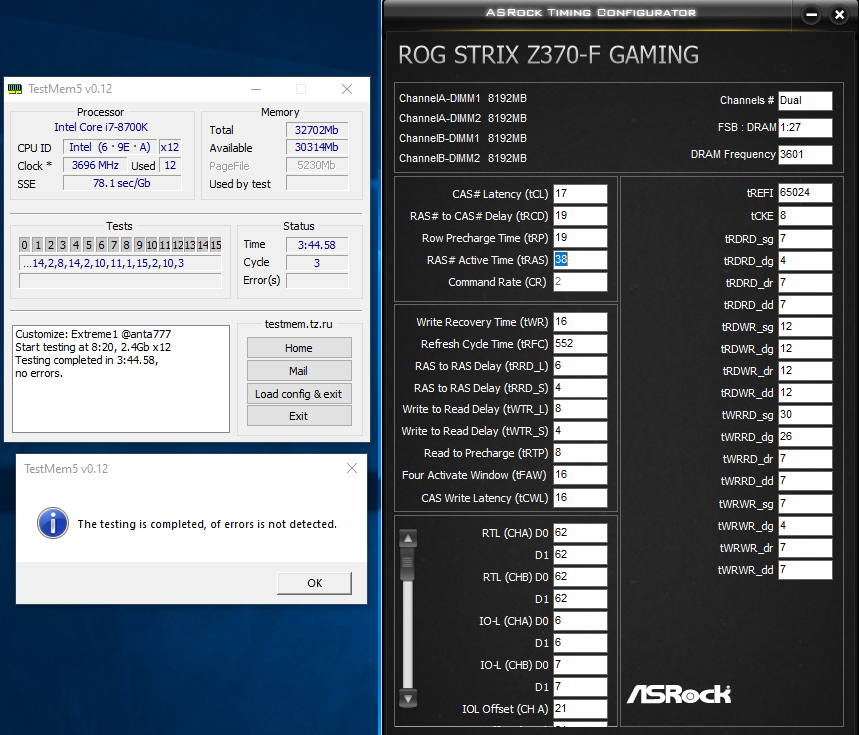This screenshot has height=735, width=859.
Task: Click the tWRWR_dg value field
Action: 805,526
